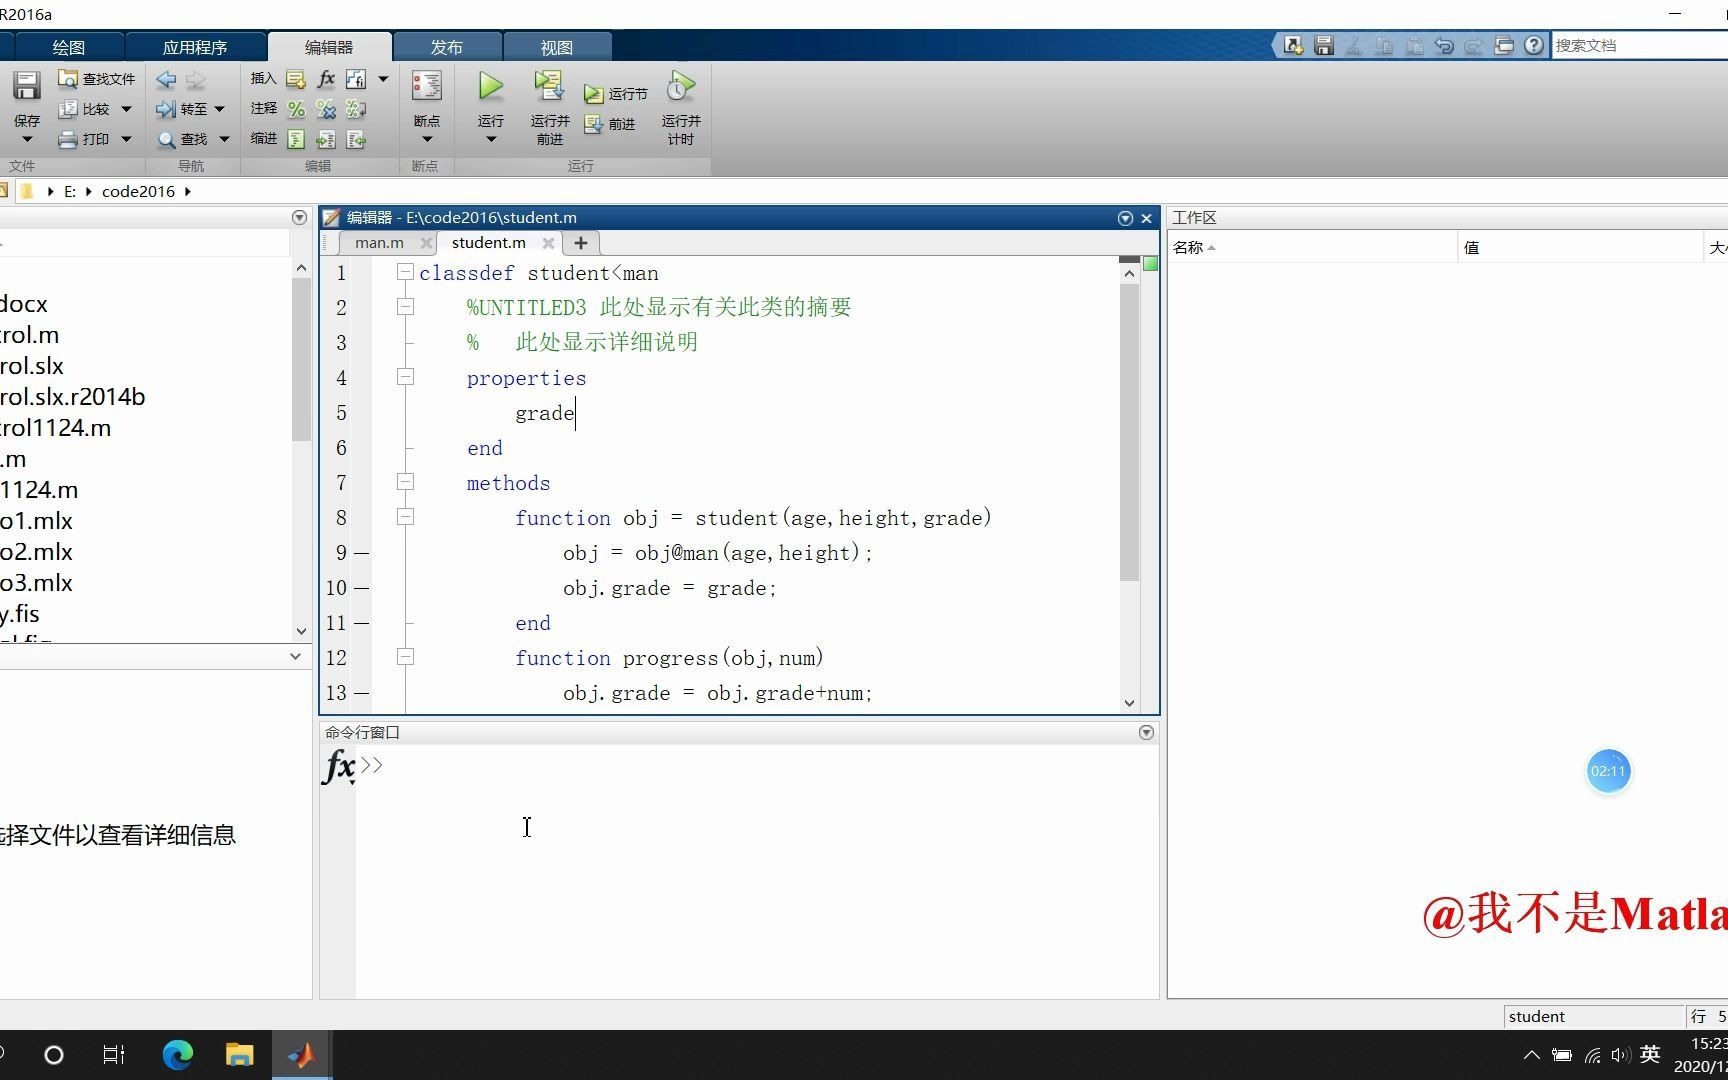Click the Save (保存) icon
Image resolution: width=1728 pixels, height=1080 pixels.
click(26, 87)
